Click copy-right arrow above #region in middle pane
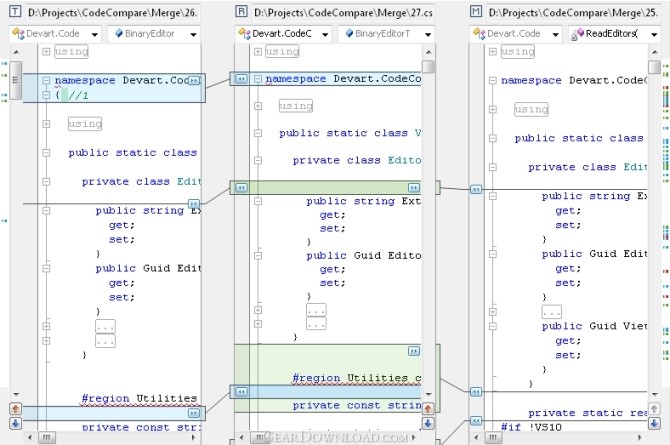 pos(414,351)
